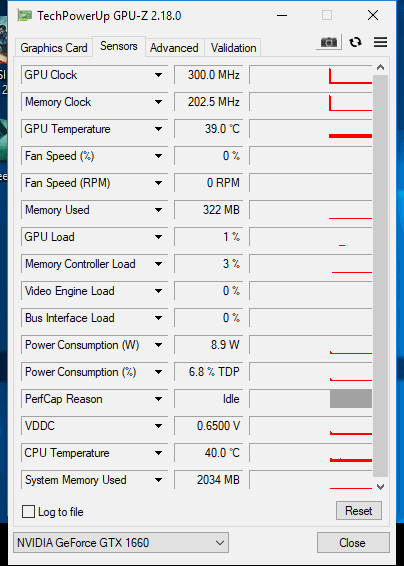Click the GPU Clock history graph
Screen dimensions: 404x566
pyautogui.click(x=311, y=75)
